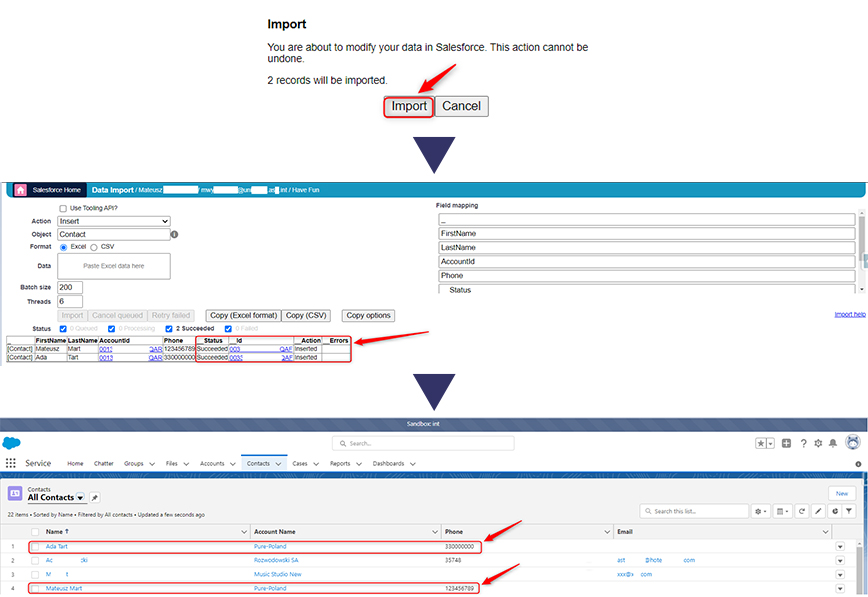
Task: Click the Paste Excel data box
Action: click(x=114, y=266)
